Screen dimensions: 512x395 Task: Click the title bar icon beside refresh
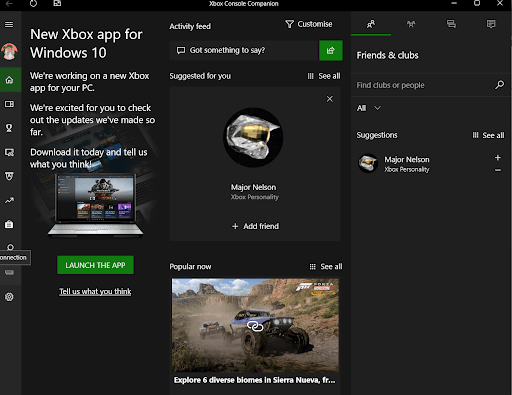pyautogui.click(x=57, y=3)
